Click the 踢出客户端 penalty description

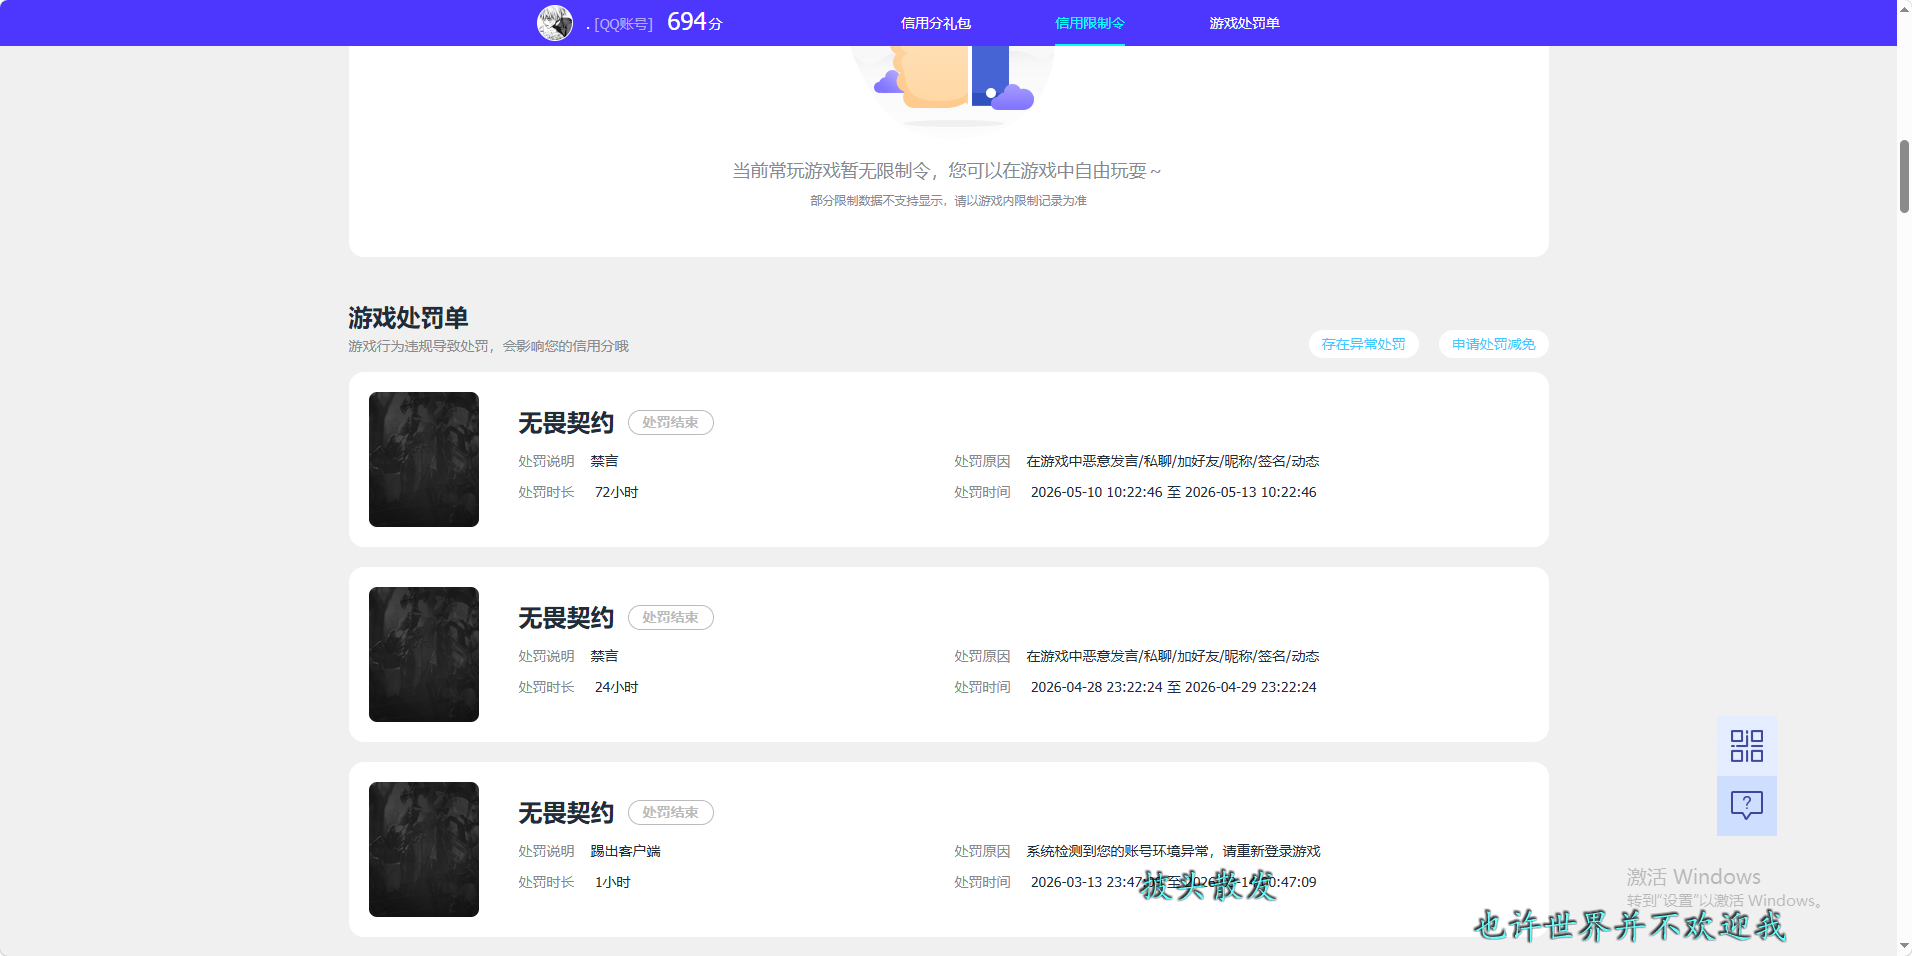pyautogui.click(x=625, y=851)
